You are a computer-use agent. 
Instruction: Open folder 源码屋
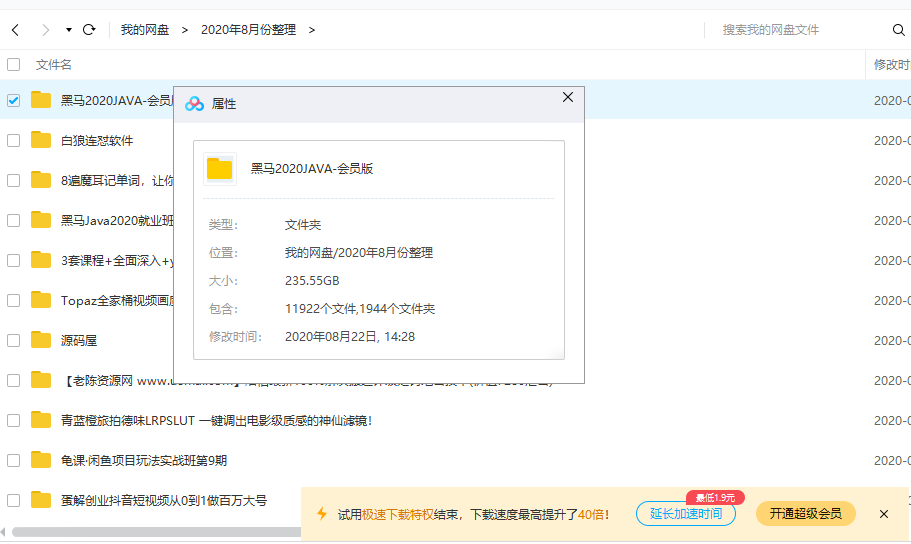pos(79,341)
